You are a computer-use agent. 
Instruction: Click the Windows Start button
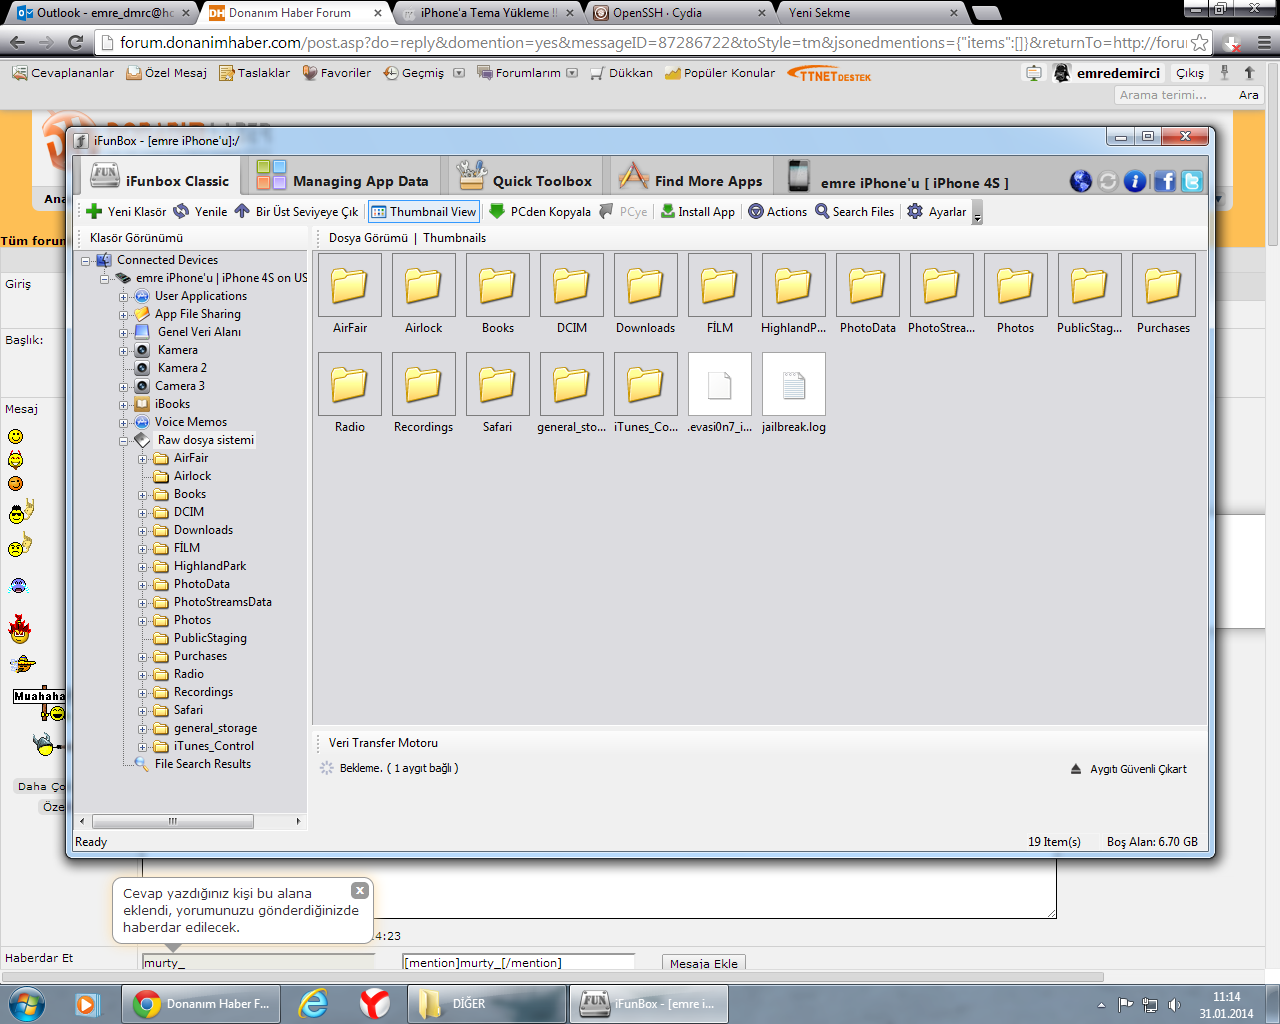point(26,1003)
